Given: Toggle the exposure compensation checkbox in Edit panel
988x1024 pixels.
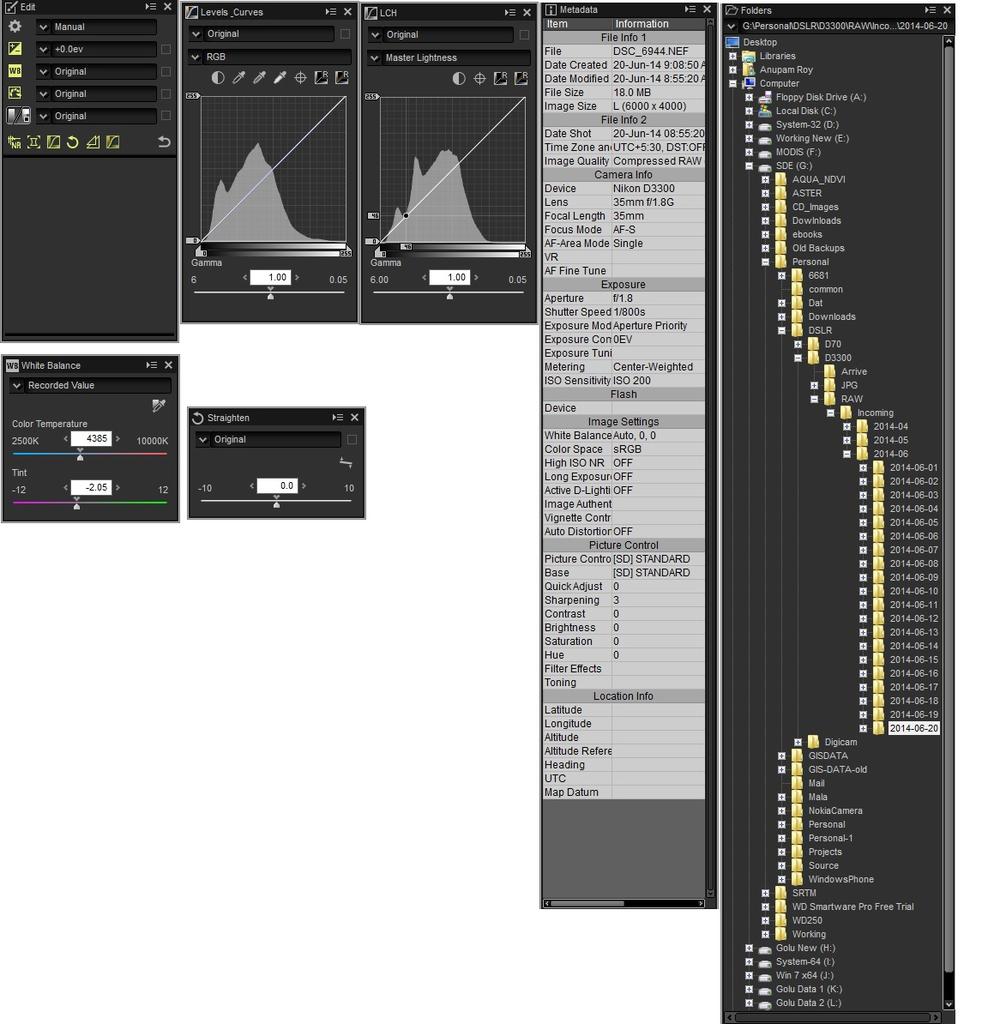Looking at the screenshot, I should coord(166,49).
